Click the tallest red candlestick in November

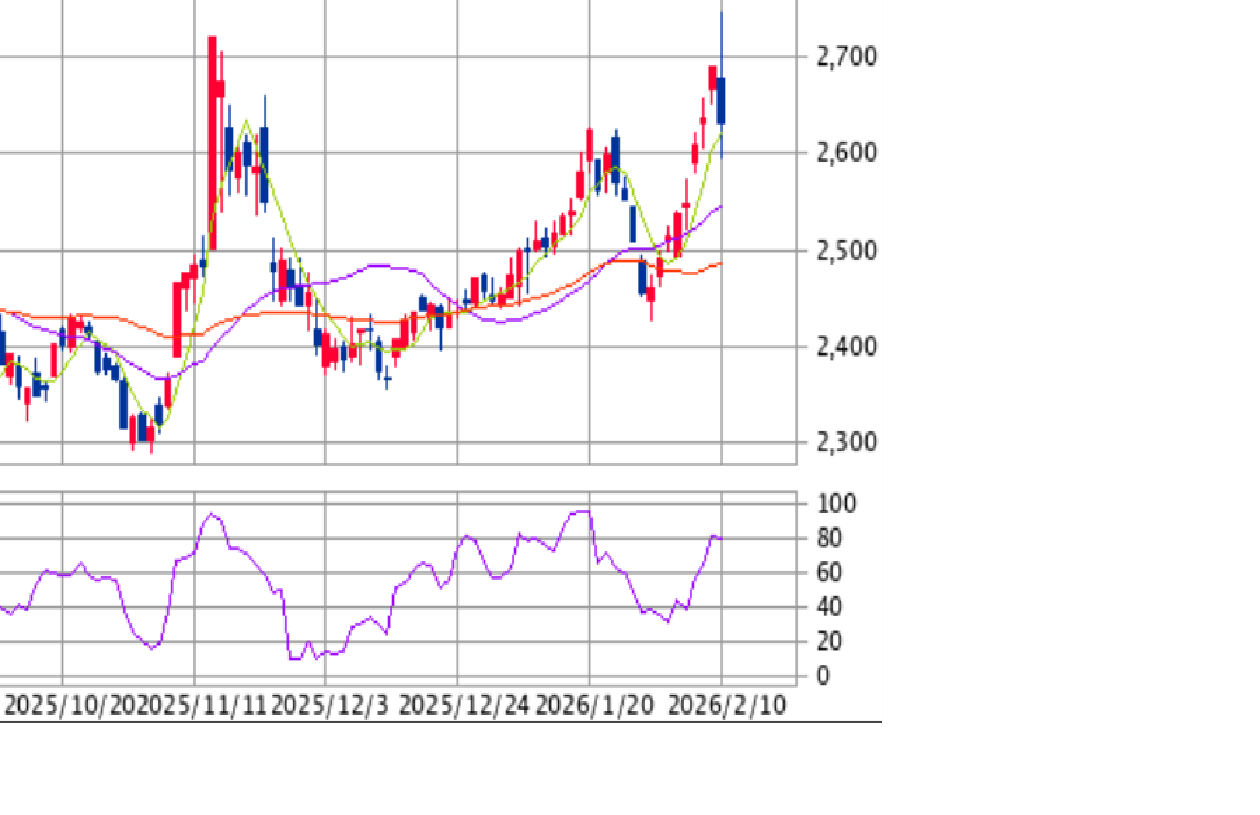213,130
